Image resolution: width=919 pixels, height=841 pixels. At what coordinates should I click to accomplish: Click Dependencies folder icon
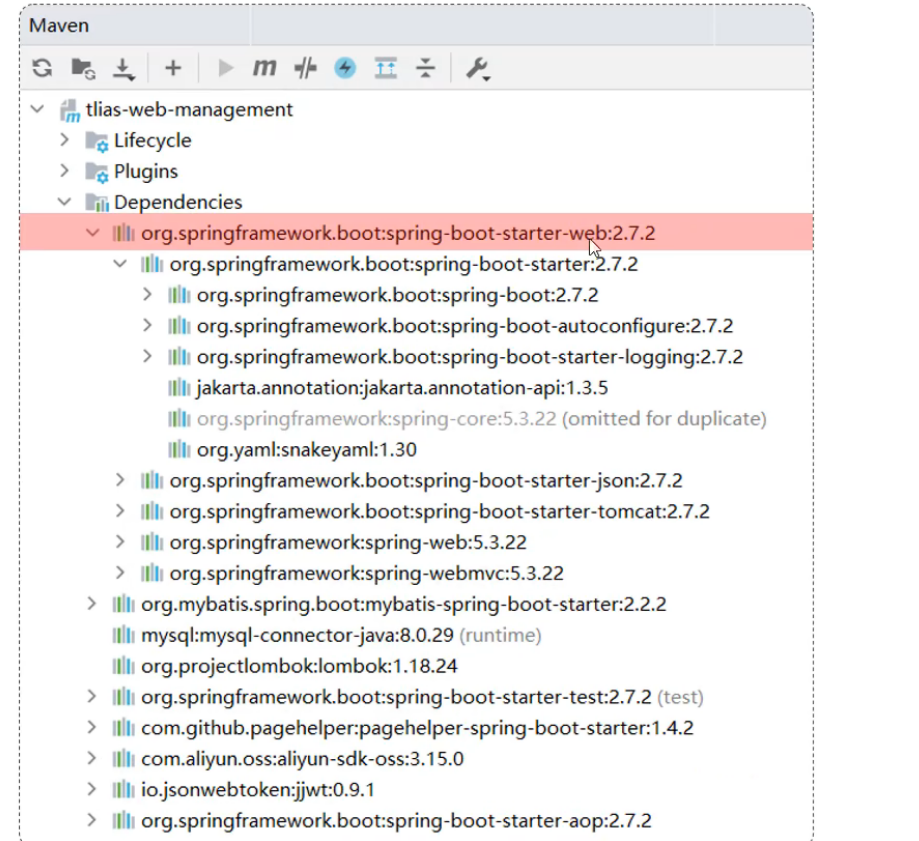tap(97, 202)
